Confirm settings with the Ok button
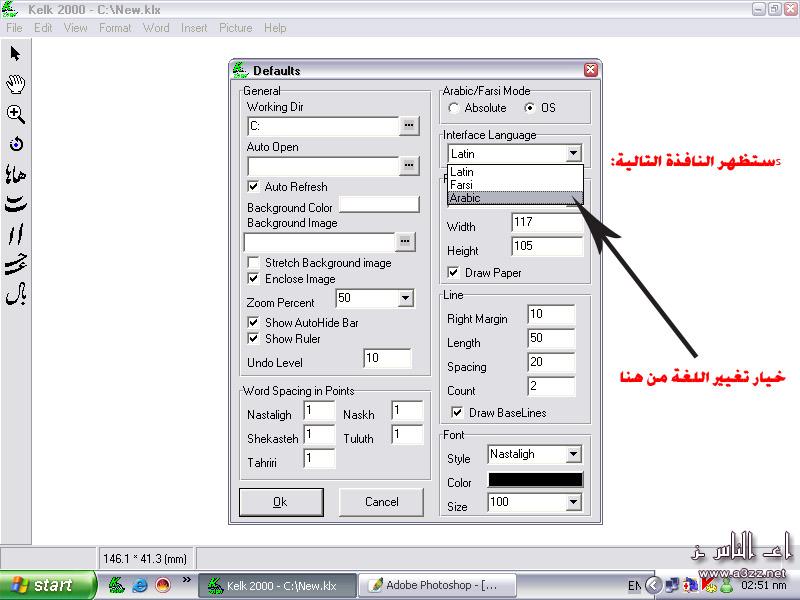This screenshot has height=600, width=800. pyautogui.click(x=281, y=502)
